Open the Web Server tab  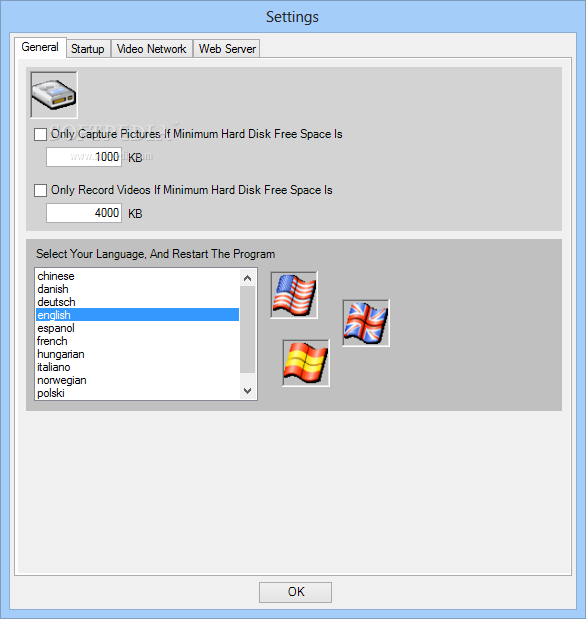[227, 49]
